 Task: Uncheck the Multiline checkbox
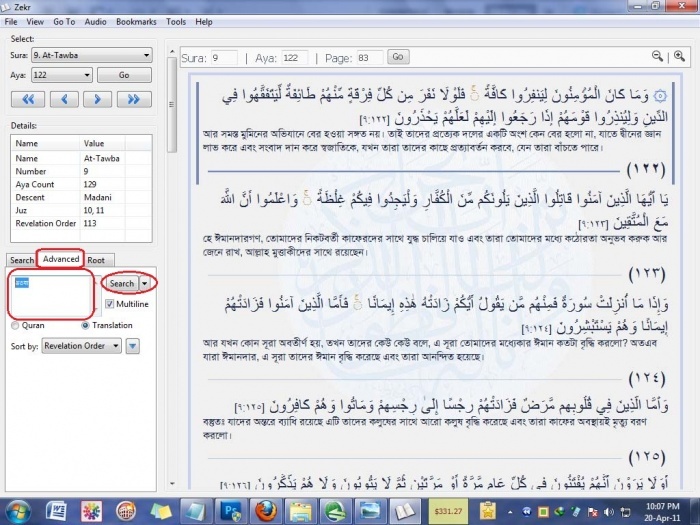click(110, 304)
